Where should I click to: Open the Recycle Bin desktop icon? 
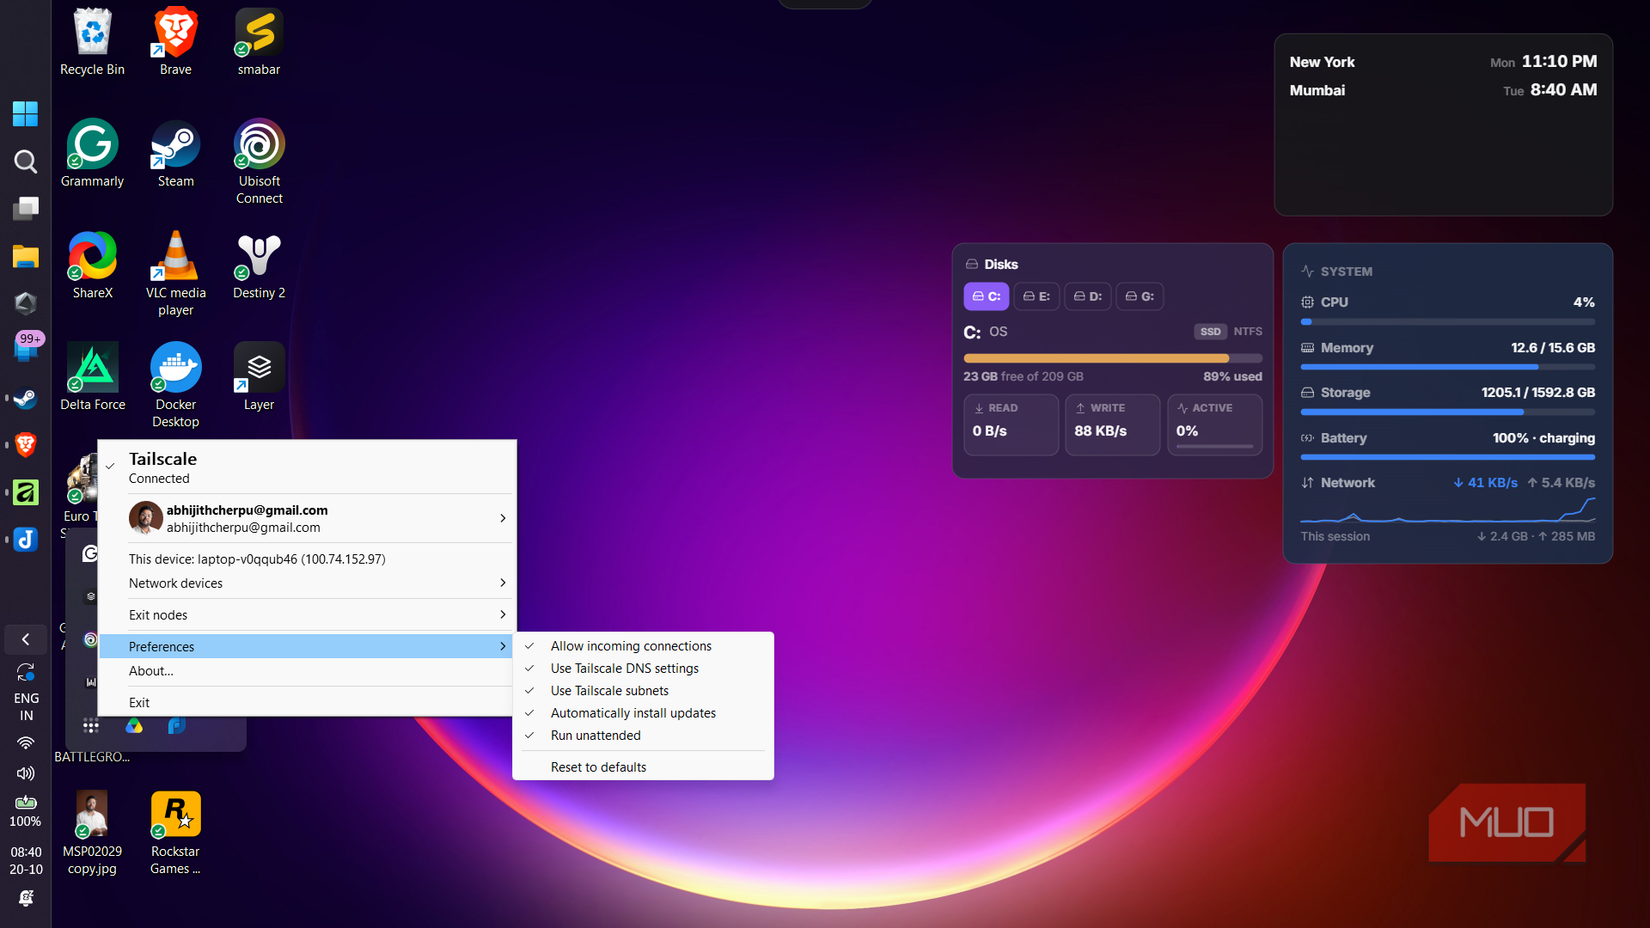(x=92, y=42)
